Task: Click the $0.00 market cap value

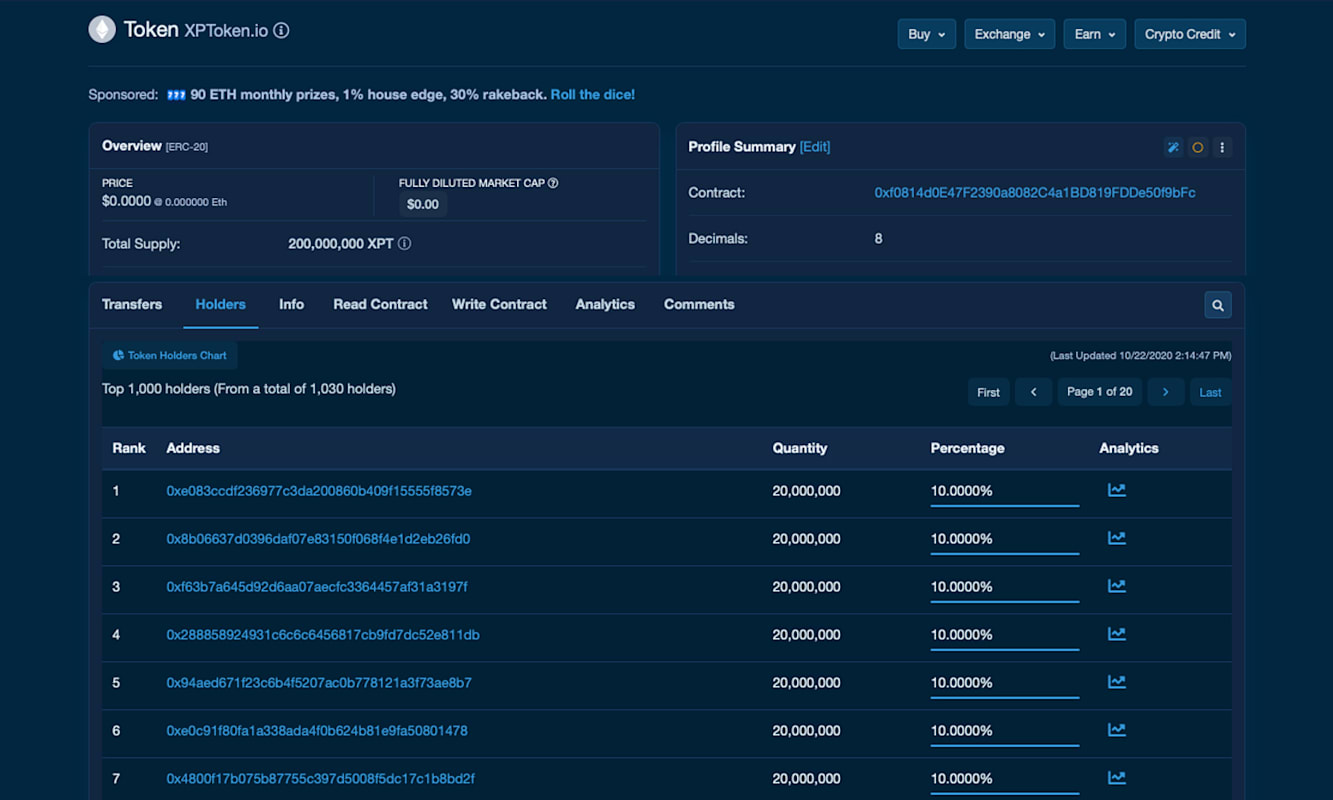Action: click(423, 204)
